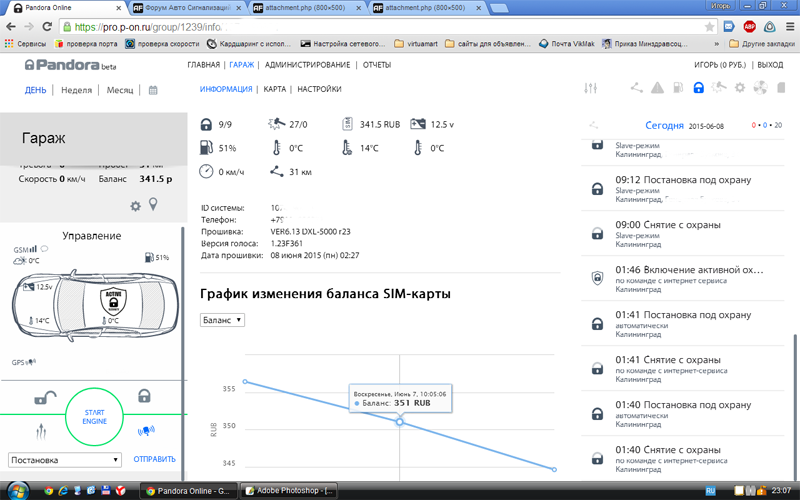Filter by the fuel pump icon in the toolbar
Viewport: 800px width, 500px height.
[x=678, y=88]
